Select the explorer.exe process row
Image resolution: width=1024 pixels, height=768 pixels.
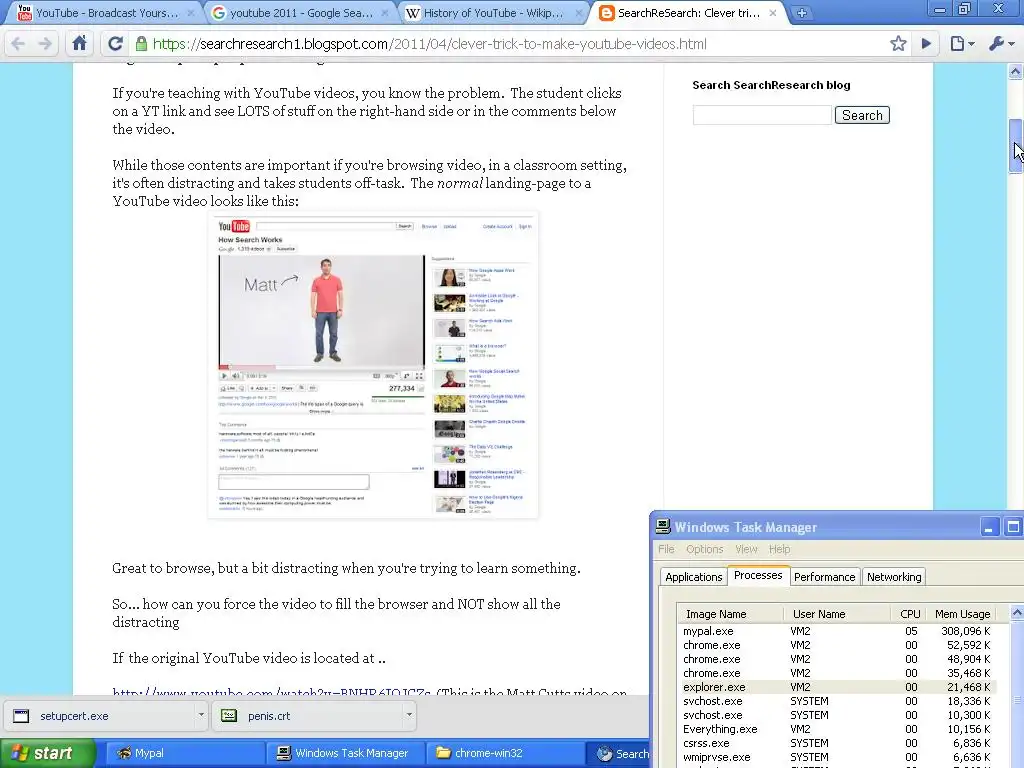[838, 687]
